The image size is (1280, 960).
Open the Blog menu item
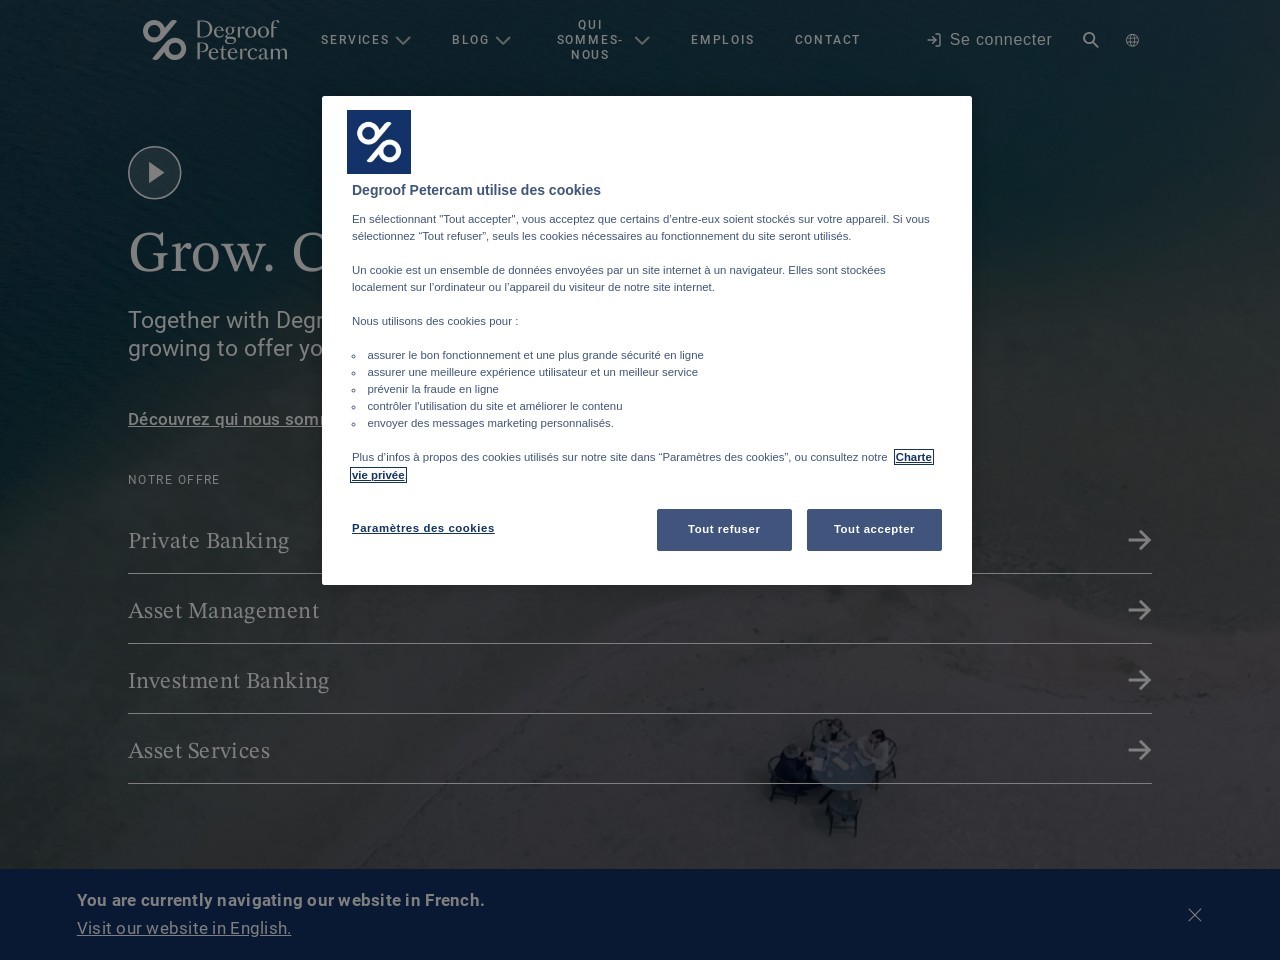(471, 40)
